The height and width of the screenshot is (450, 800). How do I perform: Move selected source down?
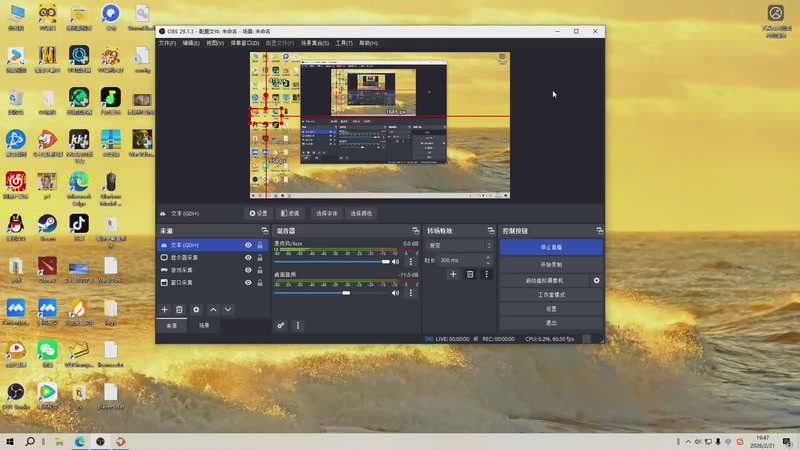228,310
